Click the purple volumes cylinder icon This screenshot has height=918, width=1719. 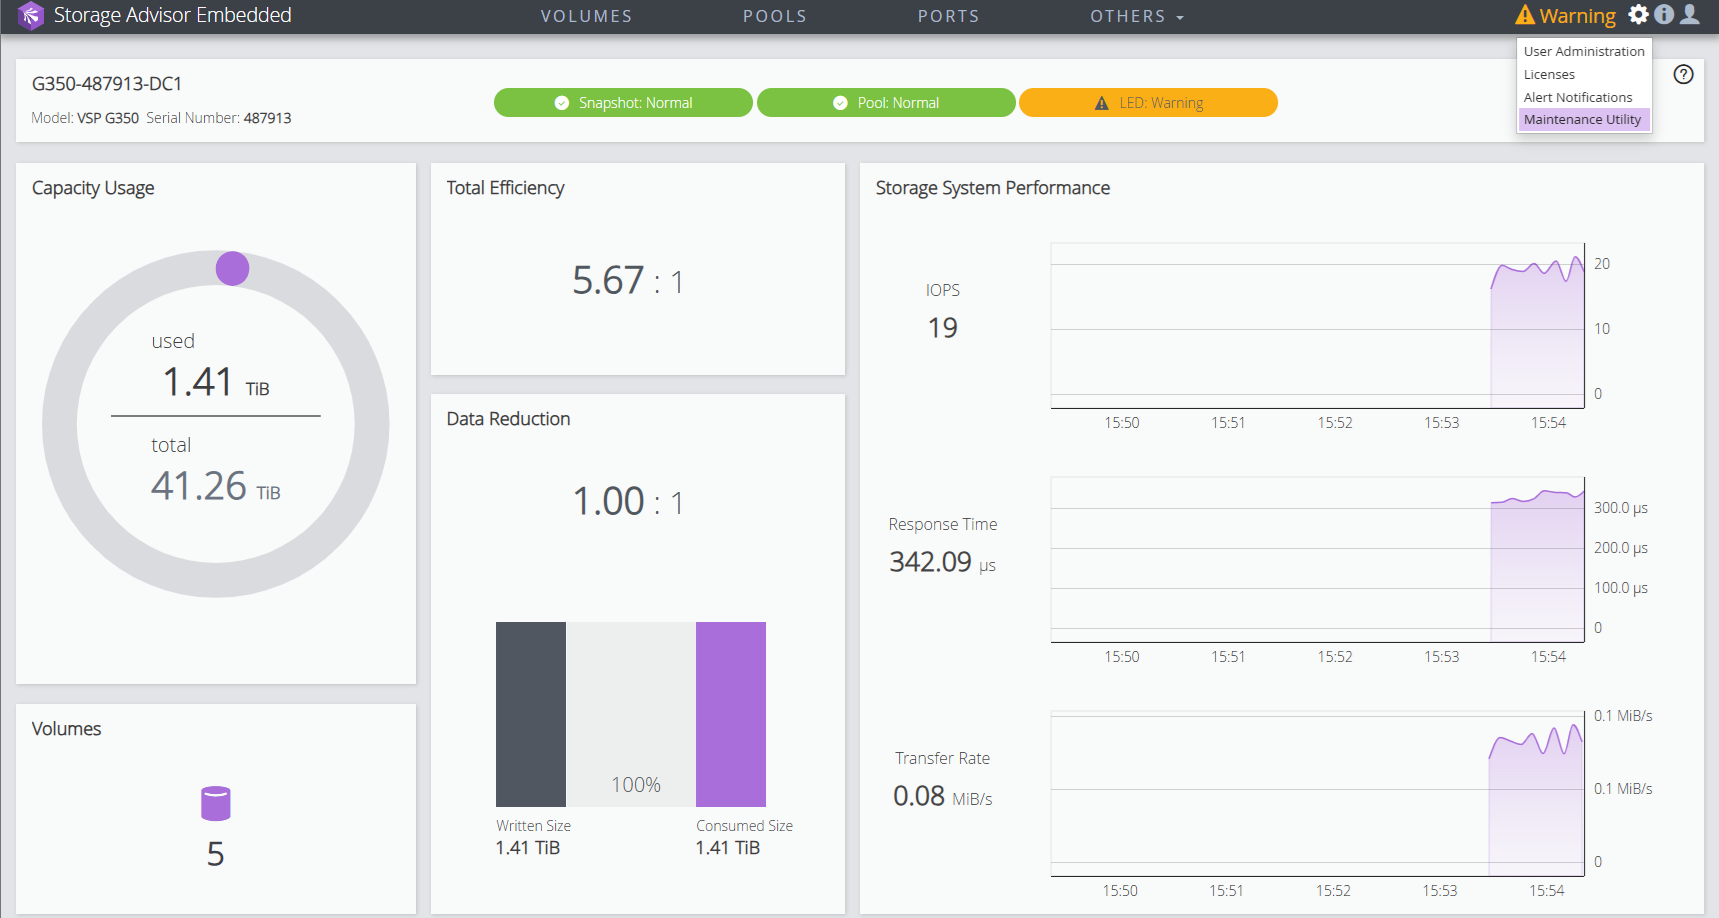coord(215,803)
